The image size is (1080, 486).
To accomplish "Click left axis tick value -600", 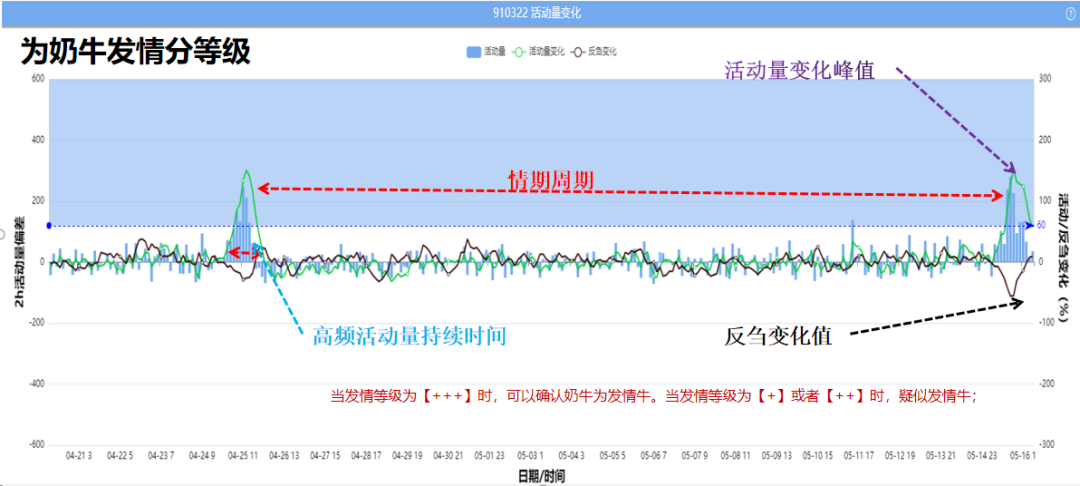I will [x=37, y=444].
